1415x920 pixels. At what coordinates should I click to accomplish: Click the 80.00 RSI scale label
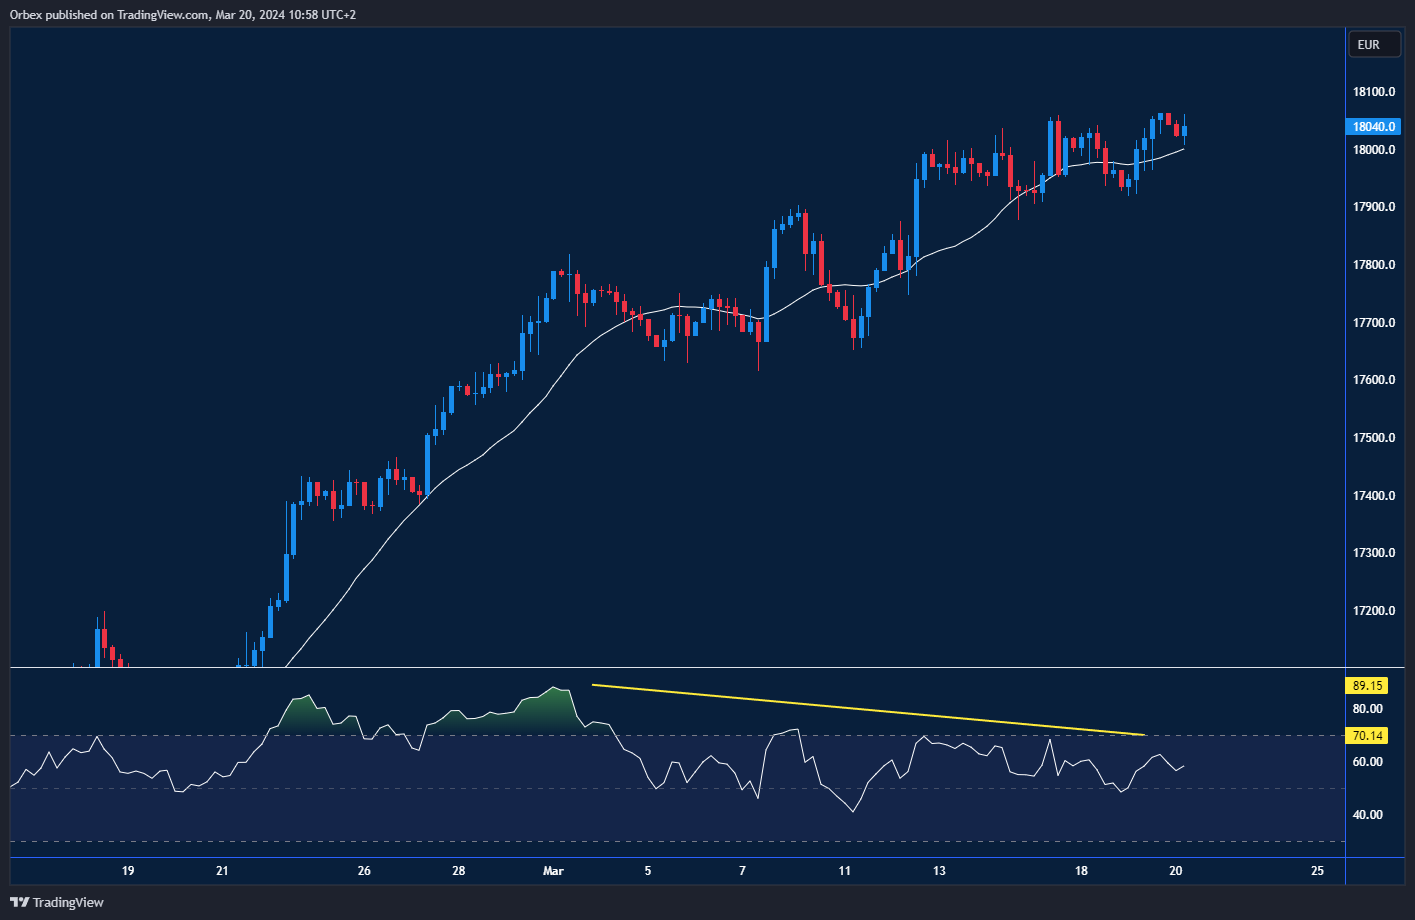point(1367,708)
